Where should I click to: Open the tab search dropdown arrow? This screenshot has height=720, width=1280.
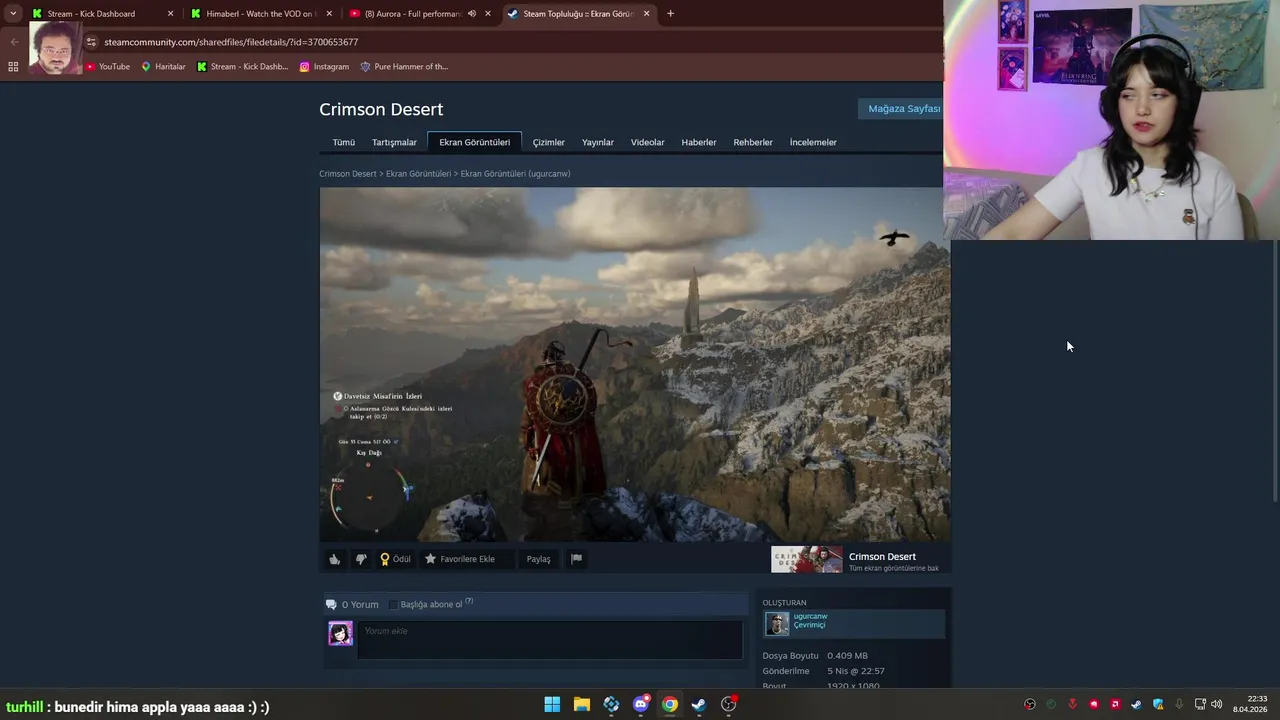tap(13, 14)
